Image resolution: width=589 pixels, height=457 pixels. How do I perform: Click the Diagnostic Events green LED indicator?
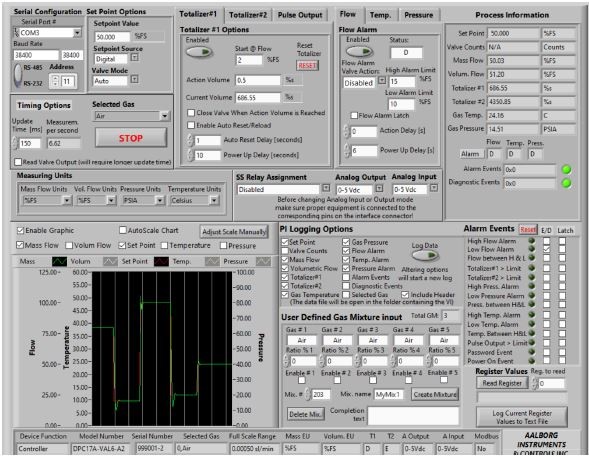[566, 183]
